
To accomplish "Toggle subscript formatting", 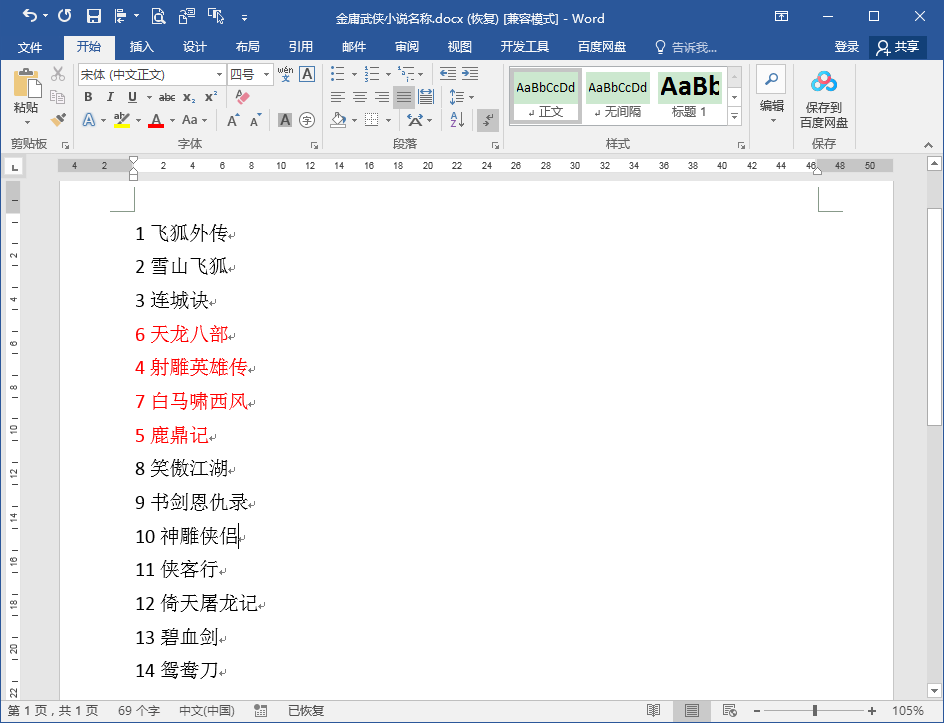I will [189, 97].
